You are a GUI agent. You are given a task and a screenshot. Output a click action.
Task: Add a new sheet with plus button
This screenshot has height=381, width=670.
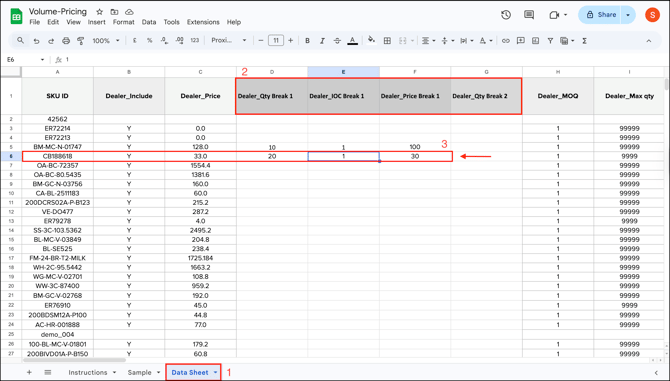(29, 372)
